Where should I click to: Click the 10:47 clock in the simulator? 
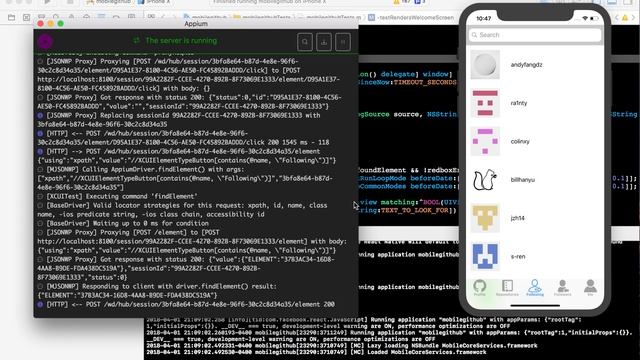(x=484, y=18)
